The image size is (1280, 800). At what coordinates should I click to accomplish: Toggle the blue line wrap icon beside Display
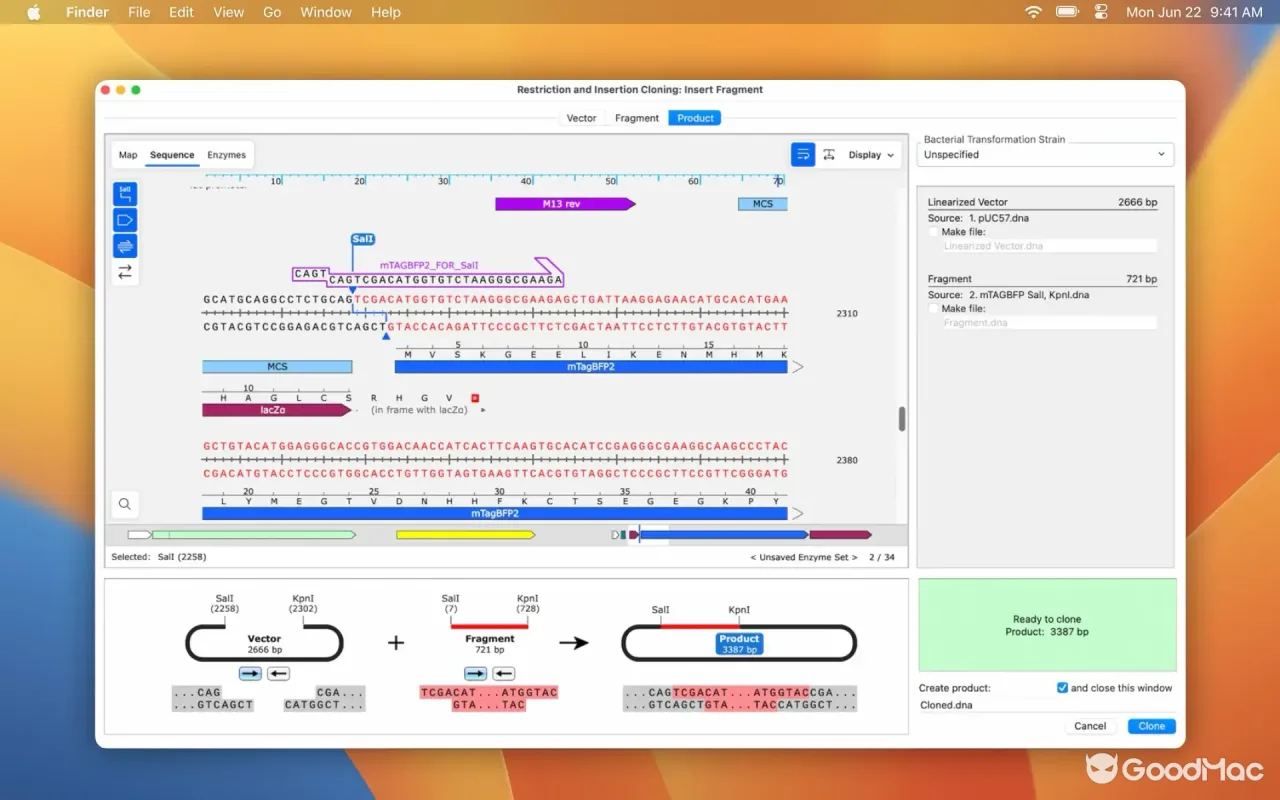click(x=803, y=155)
